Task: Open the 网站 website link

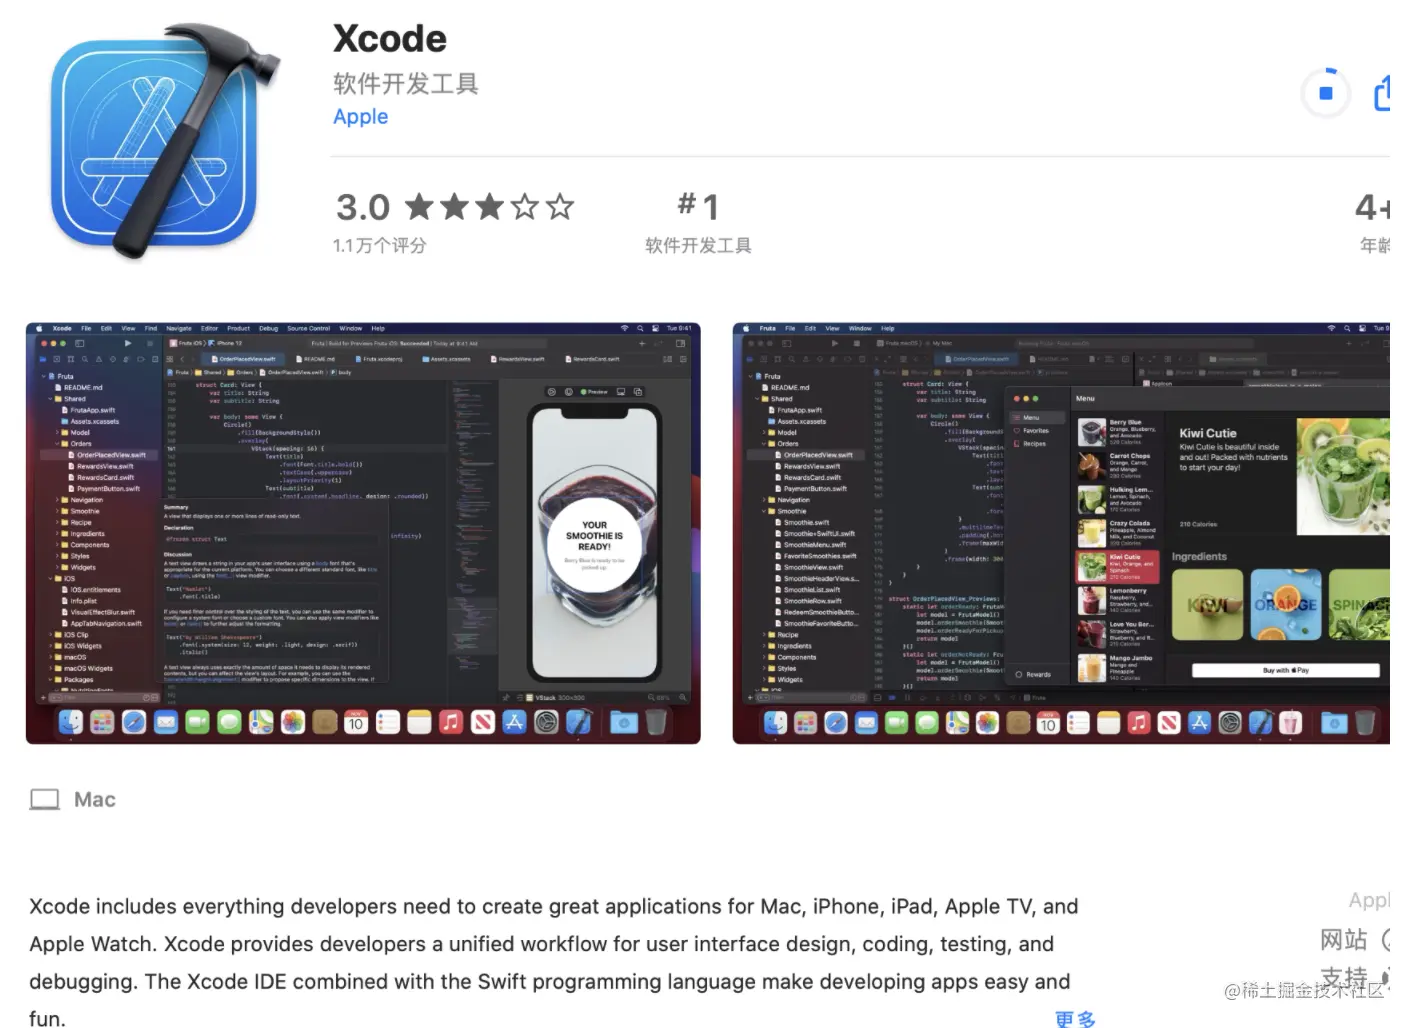Action: click(x=1343, y=940)
